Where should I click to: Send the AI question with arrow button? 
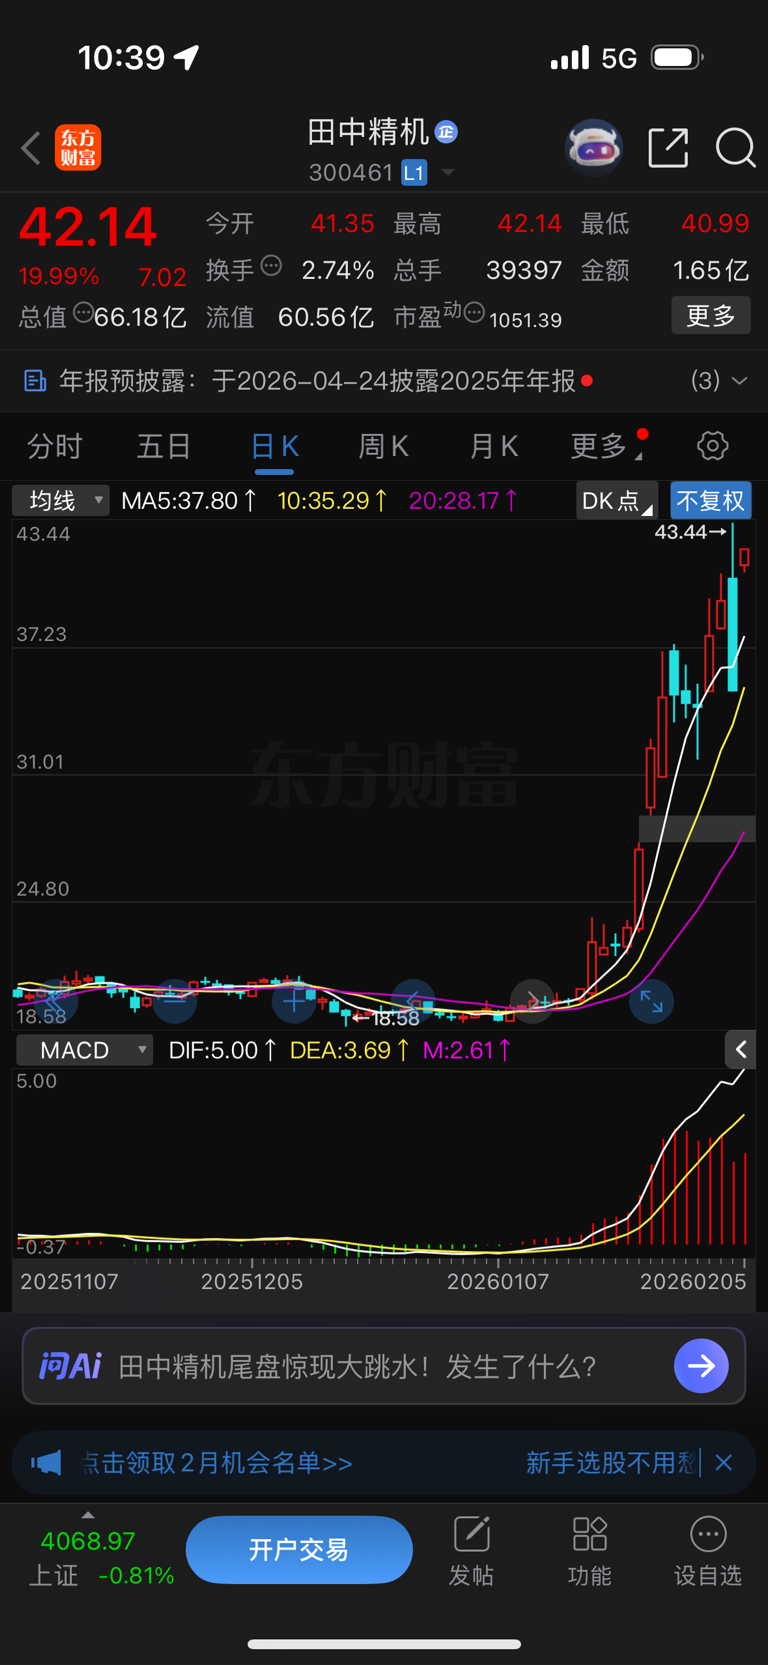(701, 1366)
